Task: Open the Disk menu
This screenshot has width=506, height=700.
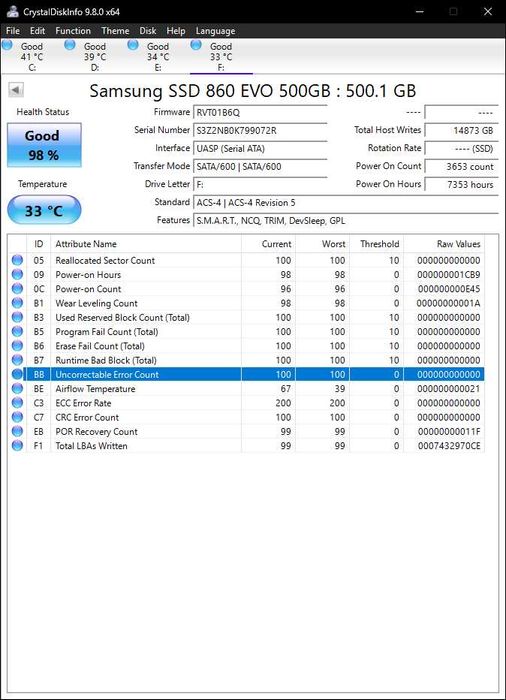Action: coord(148,31)
